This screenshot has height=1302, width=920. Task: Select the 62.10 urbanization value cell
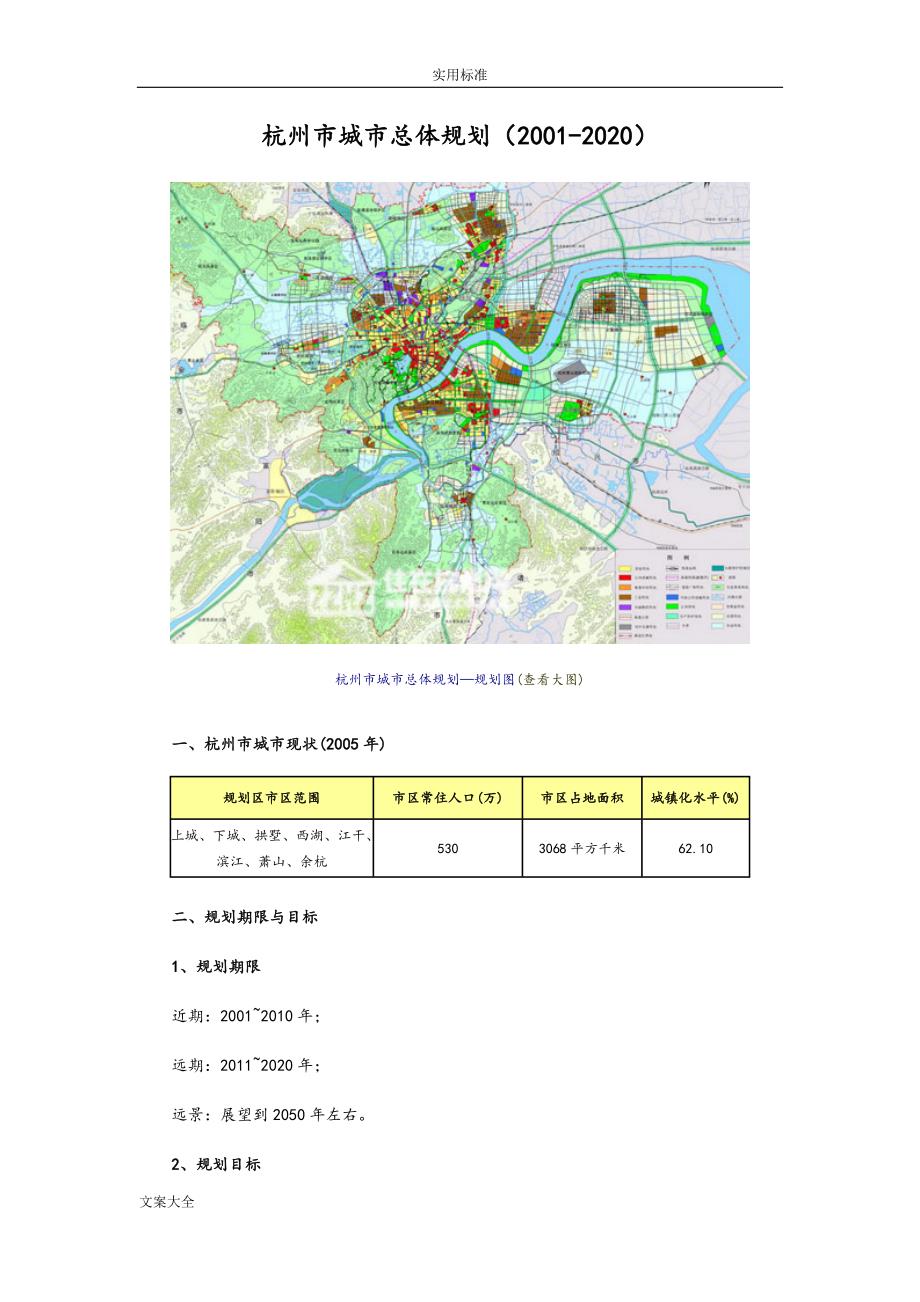tap(695, 848)
